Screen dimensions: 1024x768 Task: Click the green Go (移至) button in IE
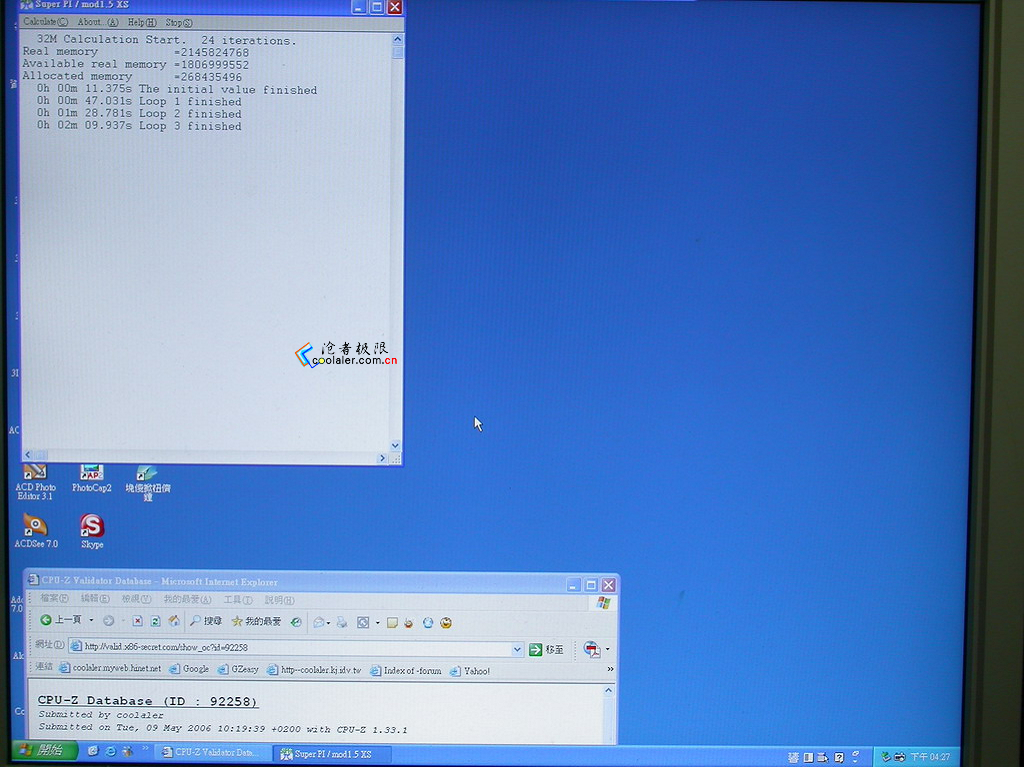(x=547, y=650)
